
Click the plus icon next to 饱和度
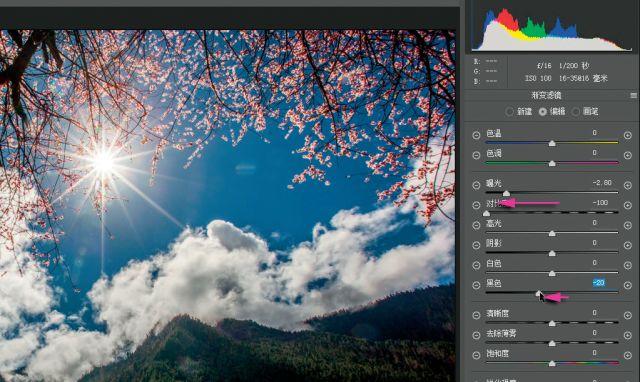[x=628, y=355]
